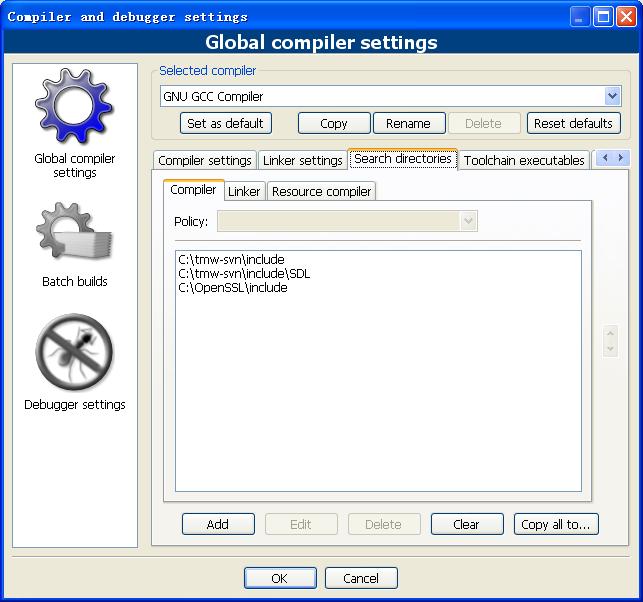Select the Batch builds icon

click(75, 236)
